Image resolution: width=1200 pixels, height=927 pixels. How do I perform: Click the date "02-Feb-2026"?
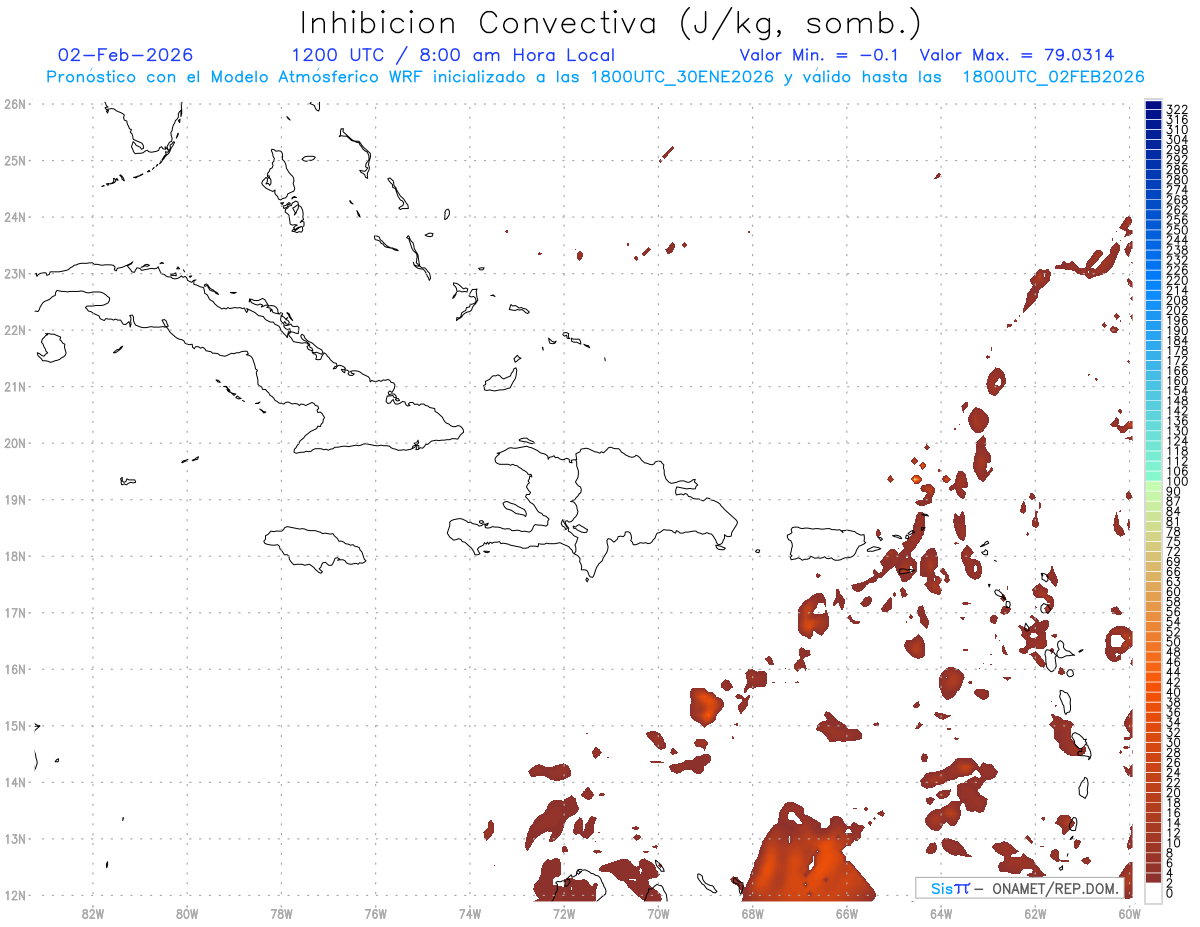pyautogui.click(x=126, y=55)
